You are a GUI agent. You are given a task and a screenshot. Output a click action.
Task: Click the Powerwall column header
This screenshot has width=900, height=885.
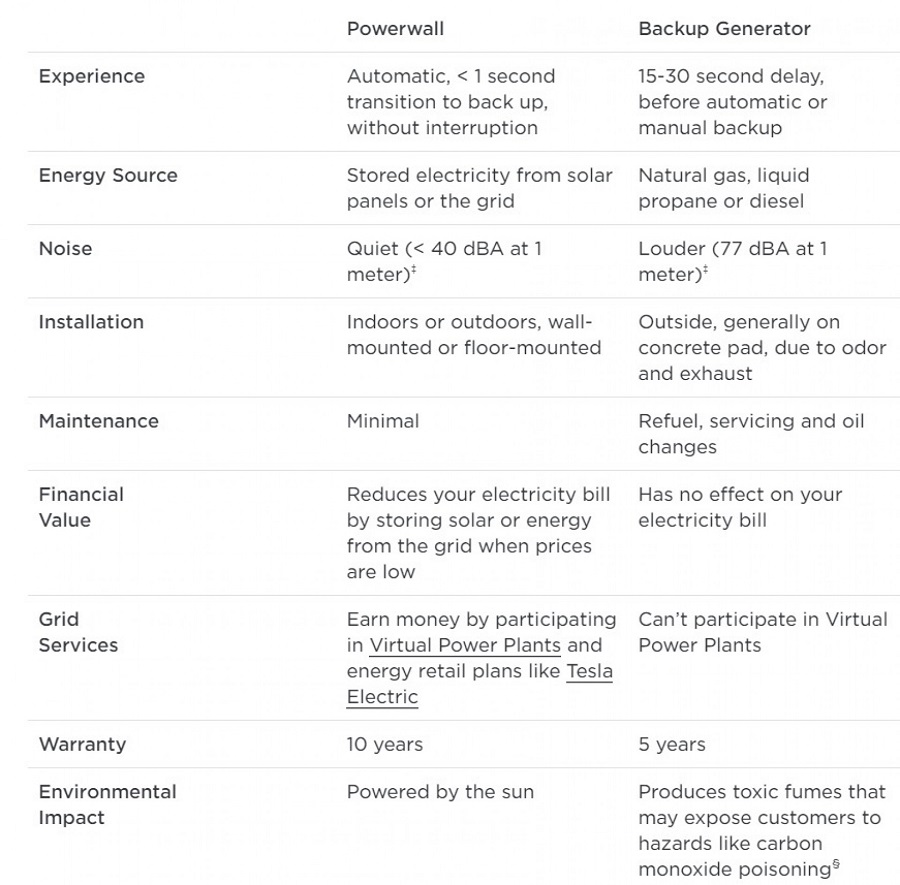click(x=395, y=29)
